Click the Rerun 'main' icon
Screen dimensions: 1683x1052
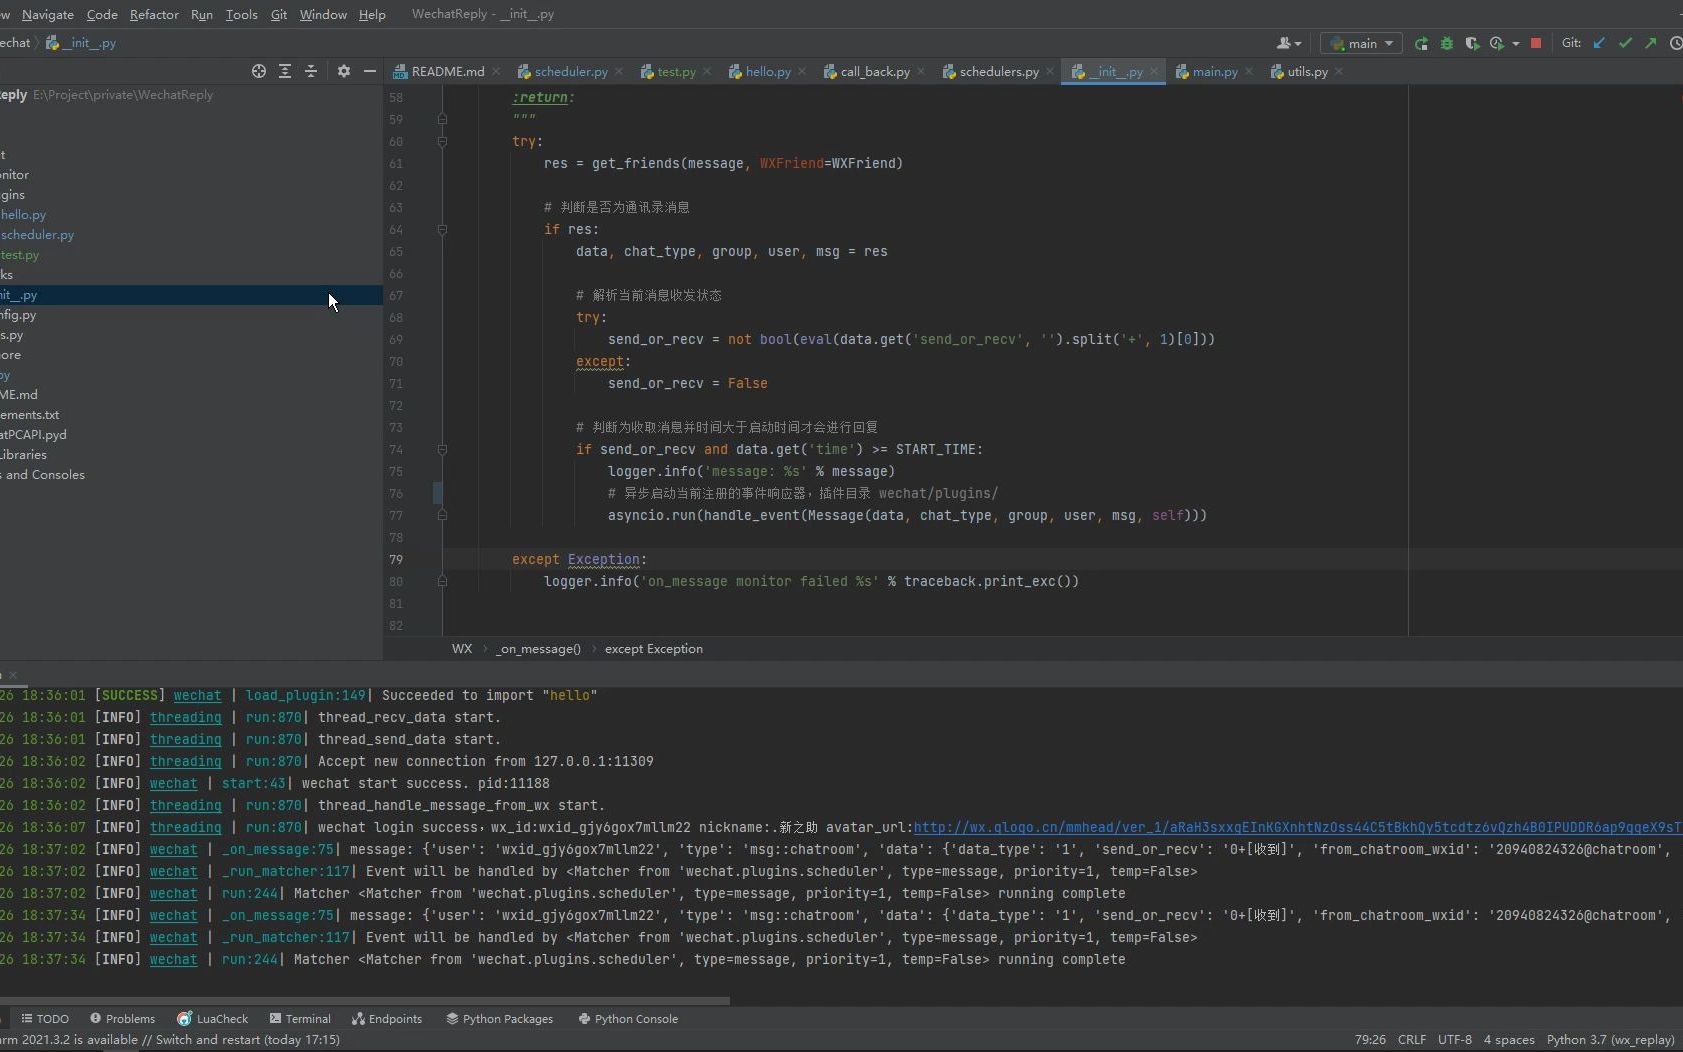point(1421,43)
